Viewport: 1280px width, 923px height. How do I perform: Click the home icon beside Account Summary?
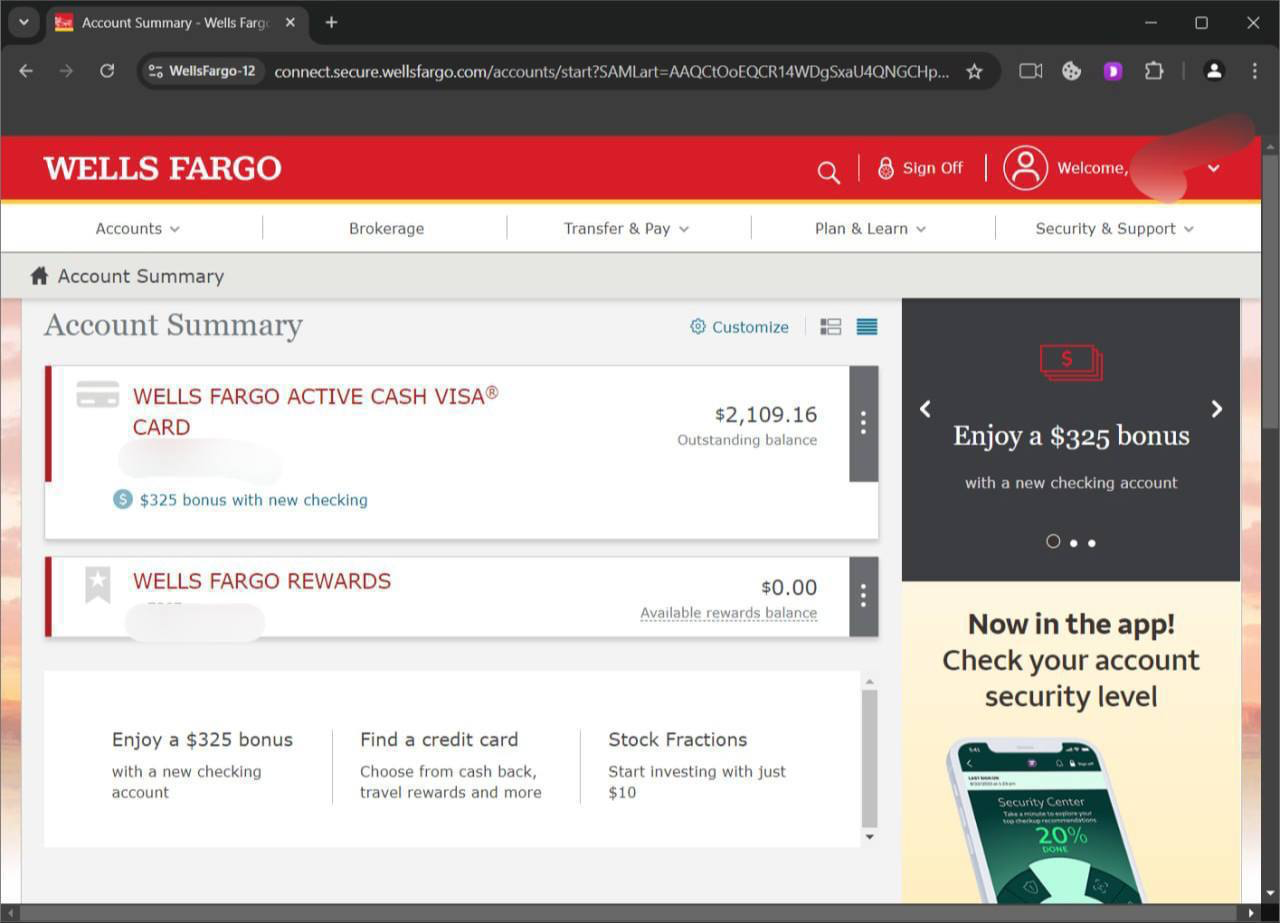click(39, 276)
